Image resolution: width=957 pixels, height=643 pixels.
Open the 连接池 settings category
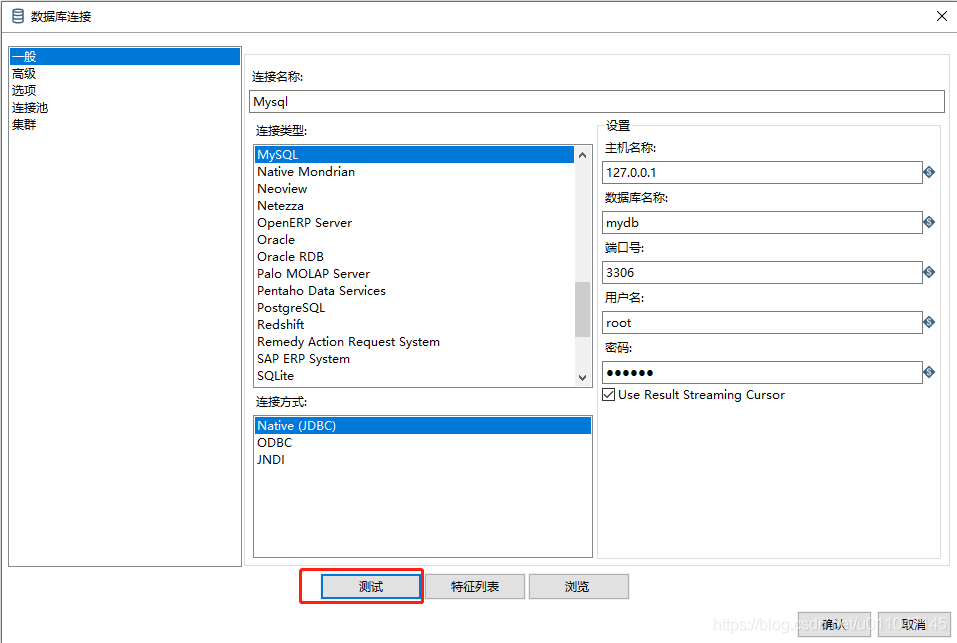[x=125, y=107]
